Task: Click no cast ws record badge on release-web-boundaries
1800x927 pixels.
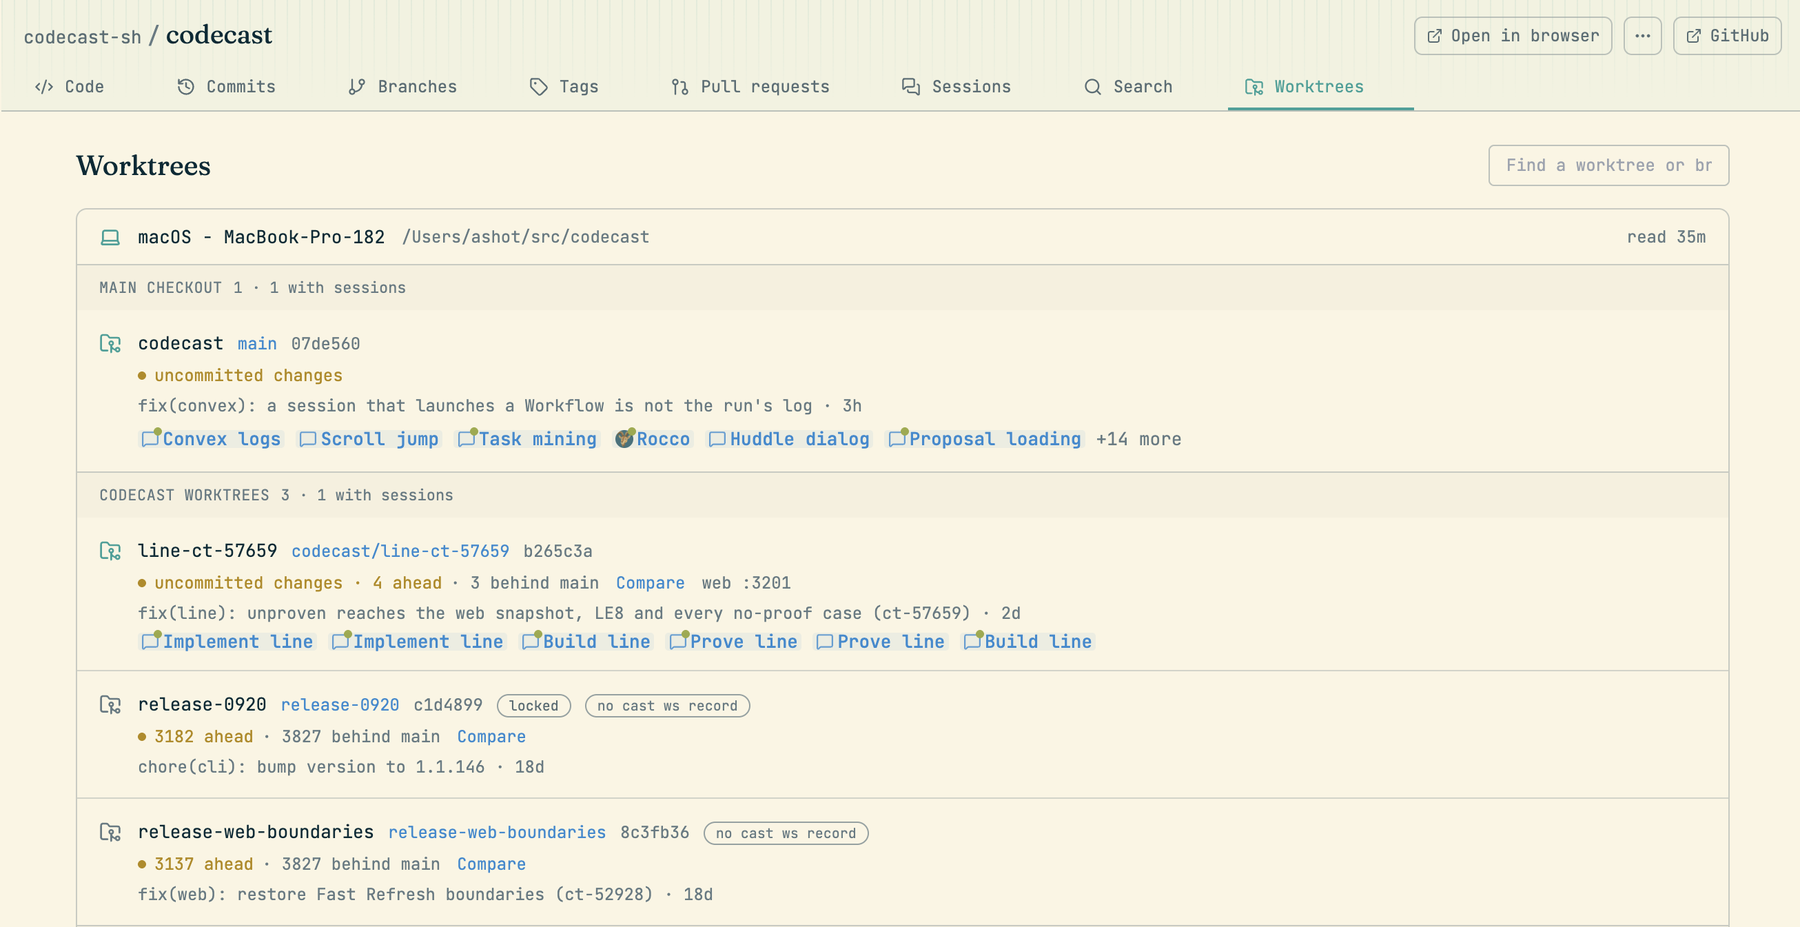Action: pyautogui.click(x=786, y=833)
